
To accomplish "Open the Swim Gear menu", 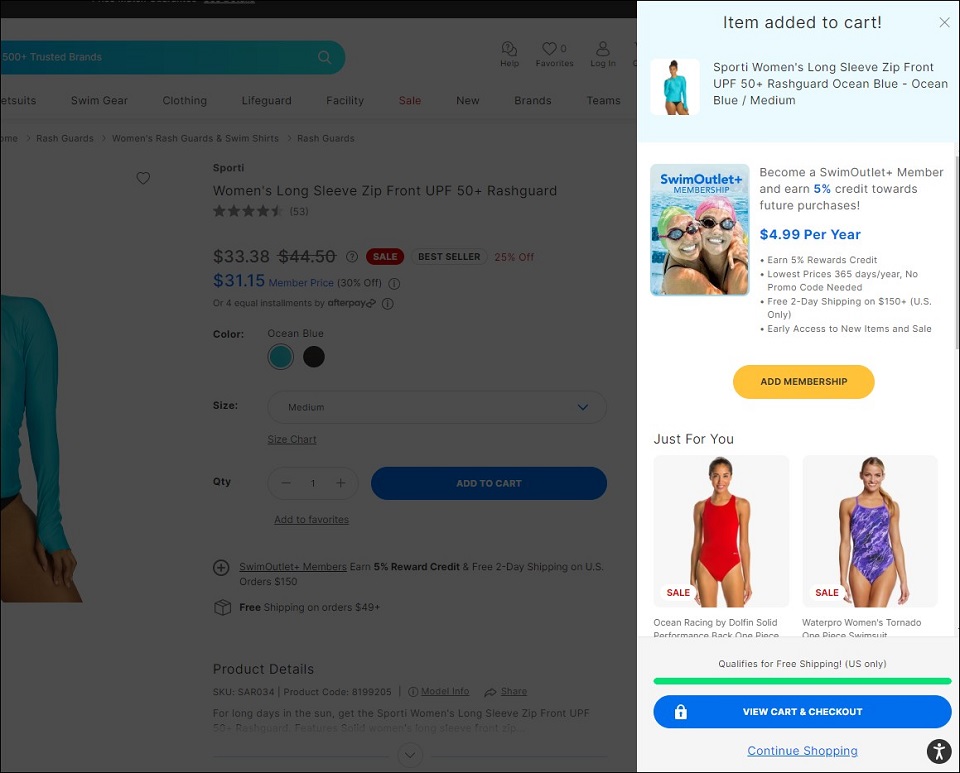I will click(x=99, y=100).
